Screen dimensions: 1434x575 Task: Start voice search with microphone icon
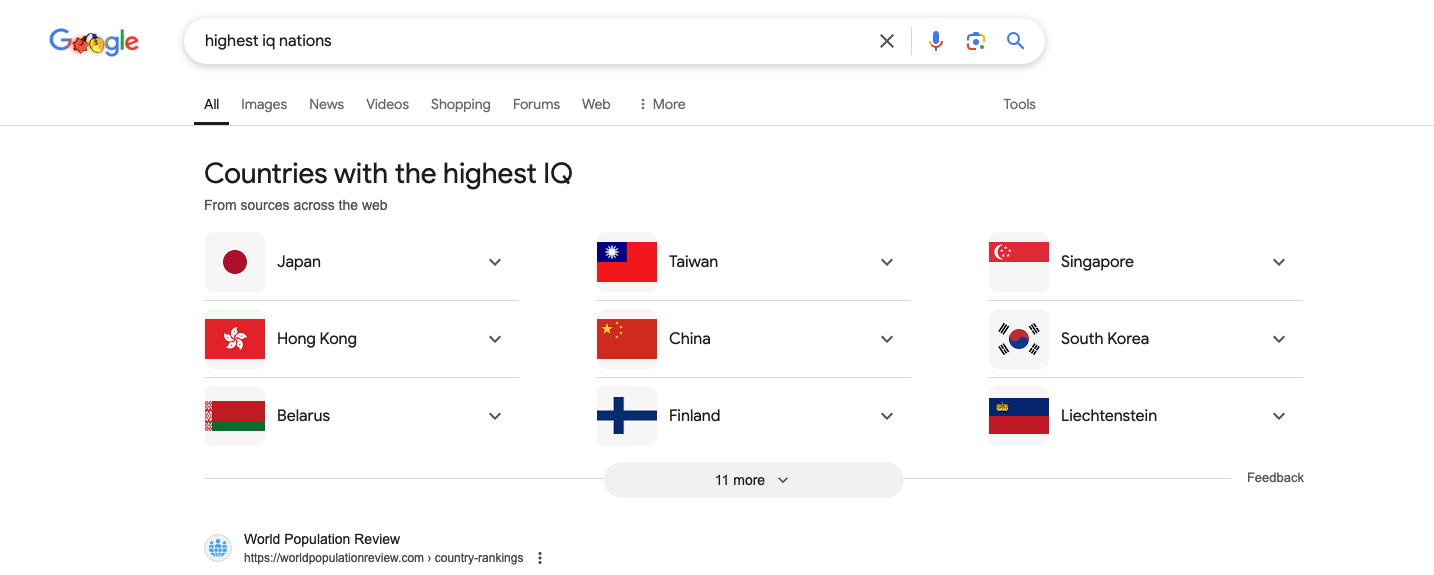pos(936,41)
